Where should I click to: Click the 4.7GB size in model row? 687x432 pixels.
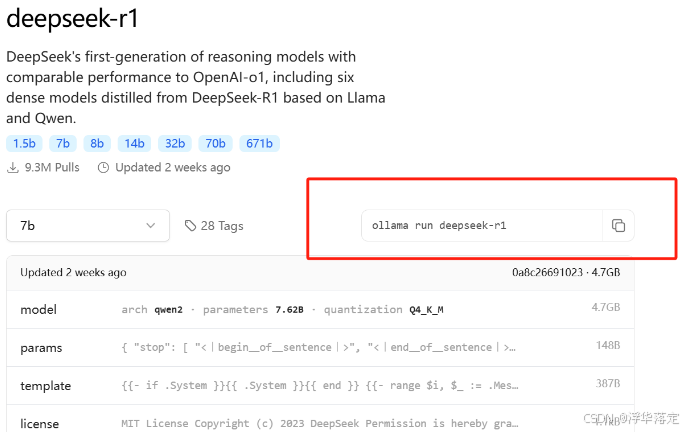point(606,307)
